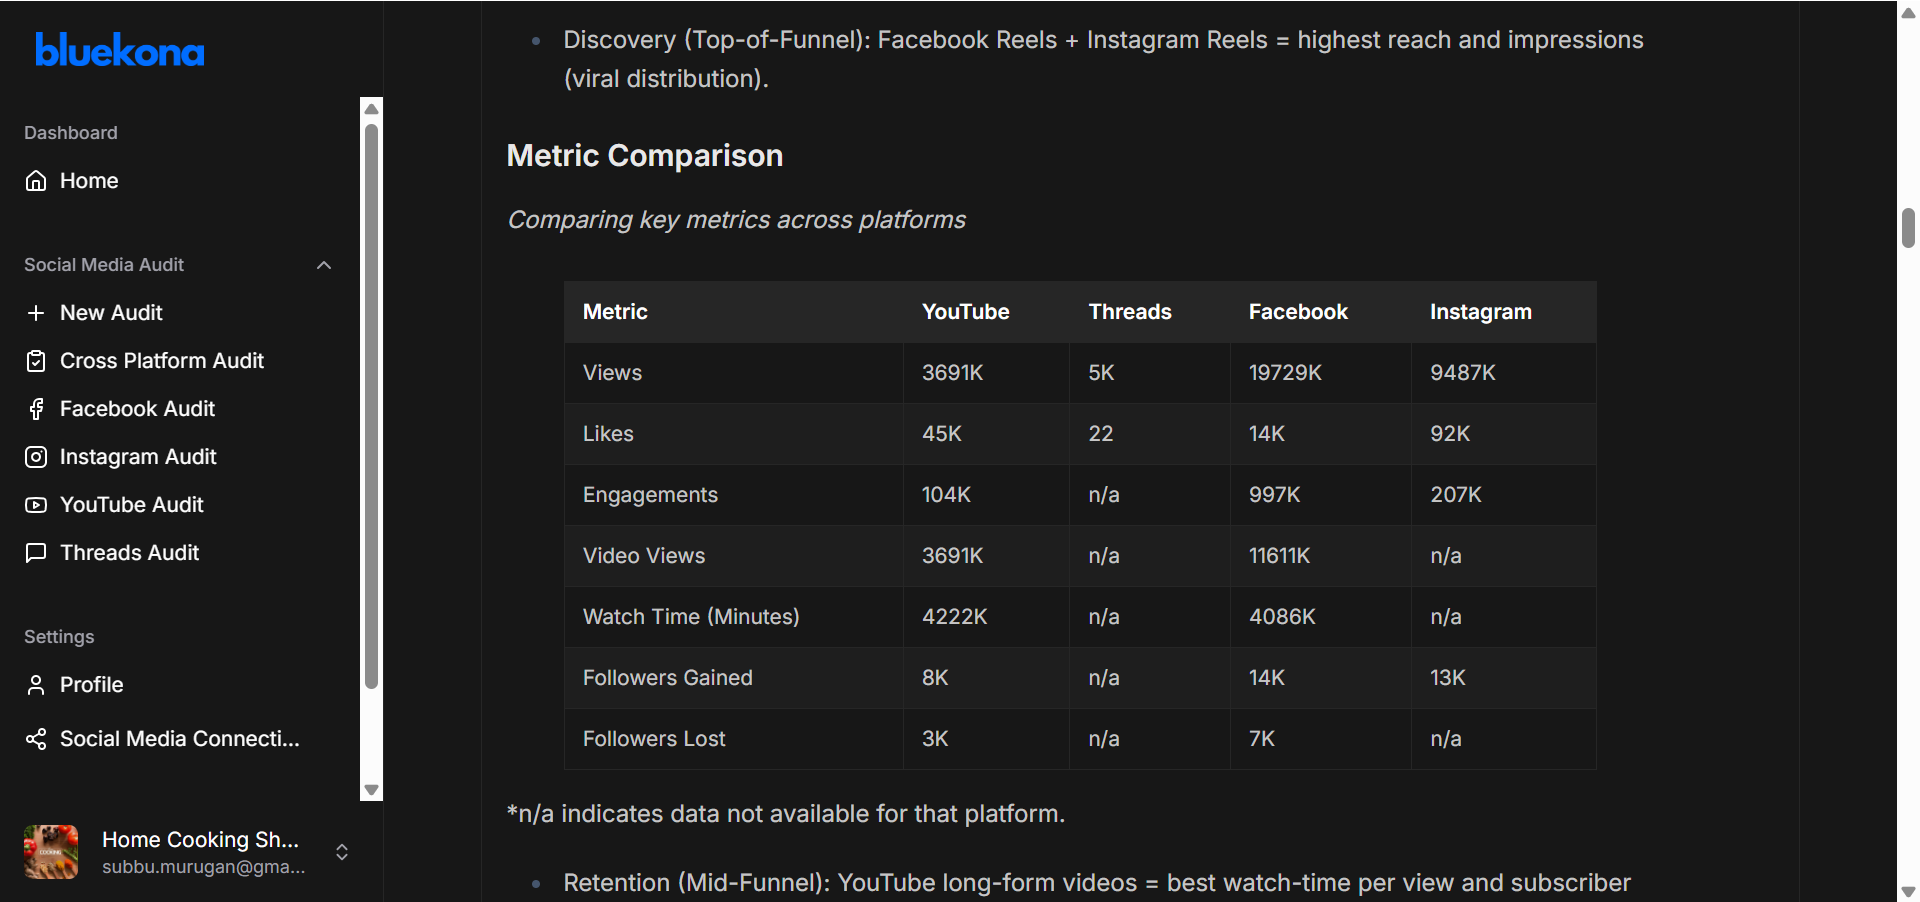Open Cross Platform Audit via its clipboard icon

(36, 361)
